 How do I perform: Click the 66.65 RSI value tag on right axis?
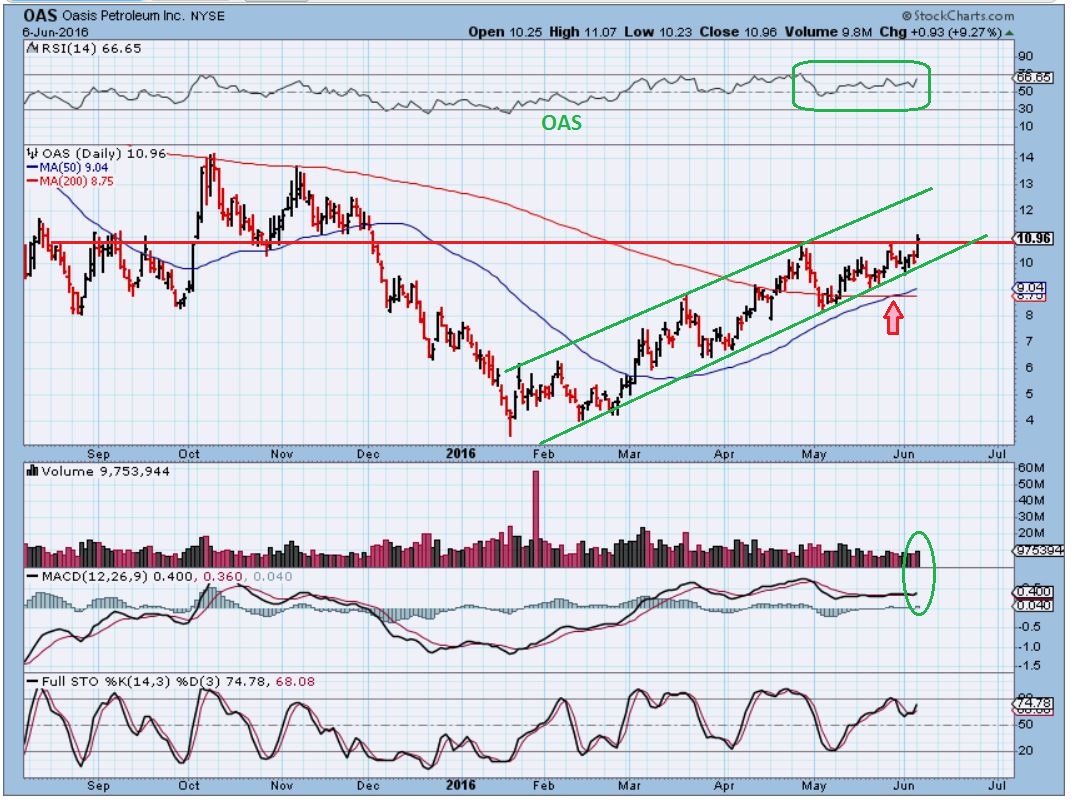tap(1034, 77)
